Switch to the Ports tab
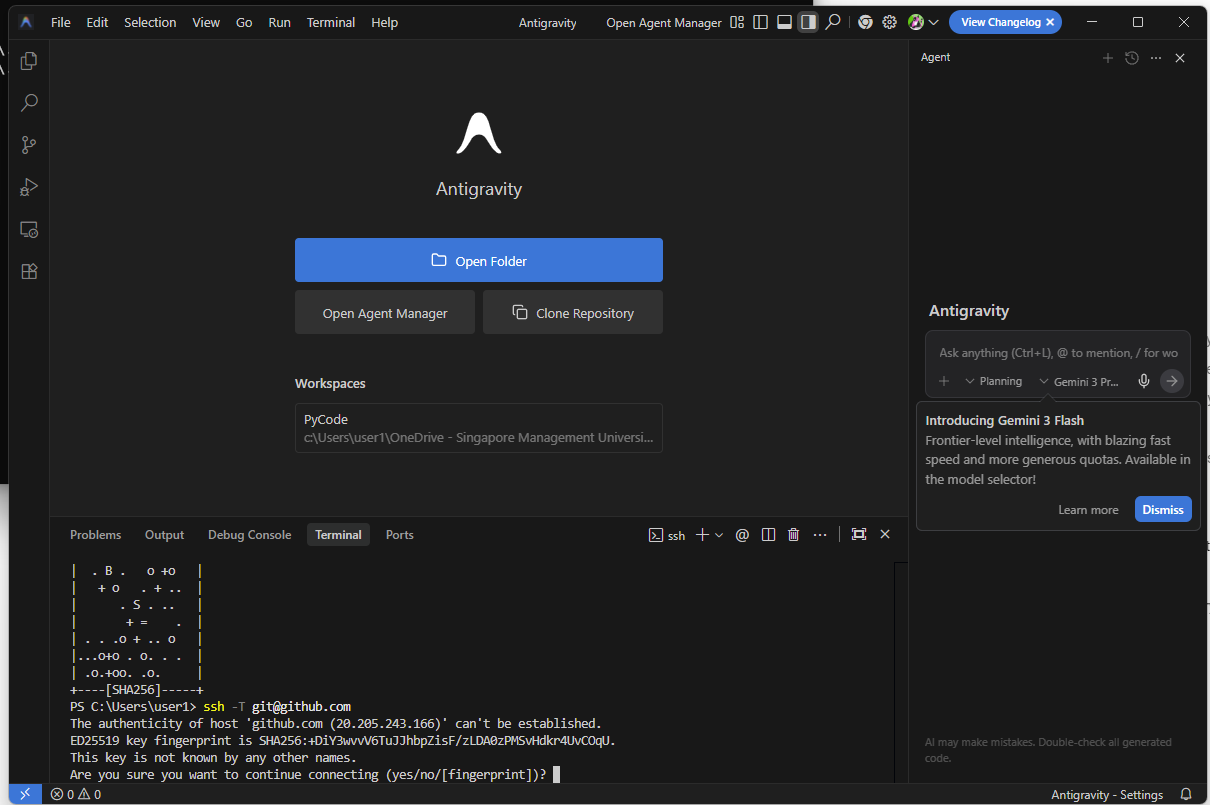Image resolution: width=1210 pixels, height=805 pixels. (400, 535)
